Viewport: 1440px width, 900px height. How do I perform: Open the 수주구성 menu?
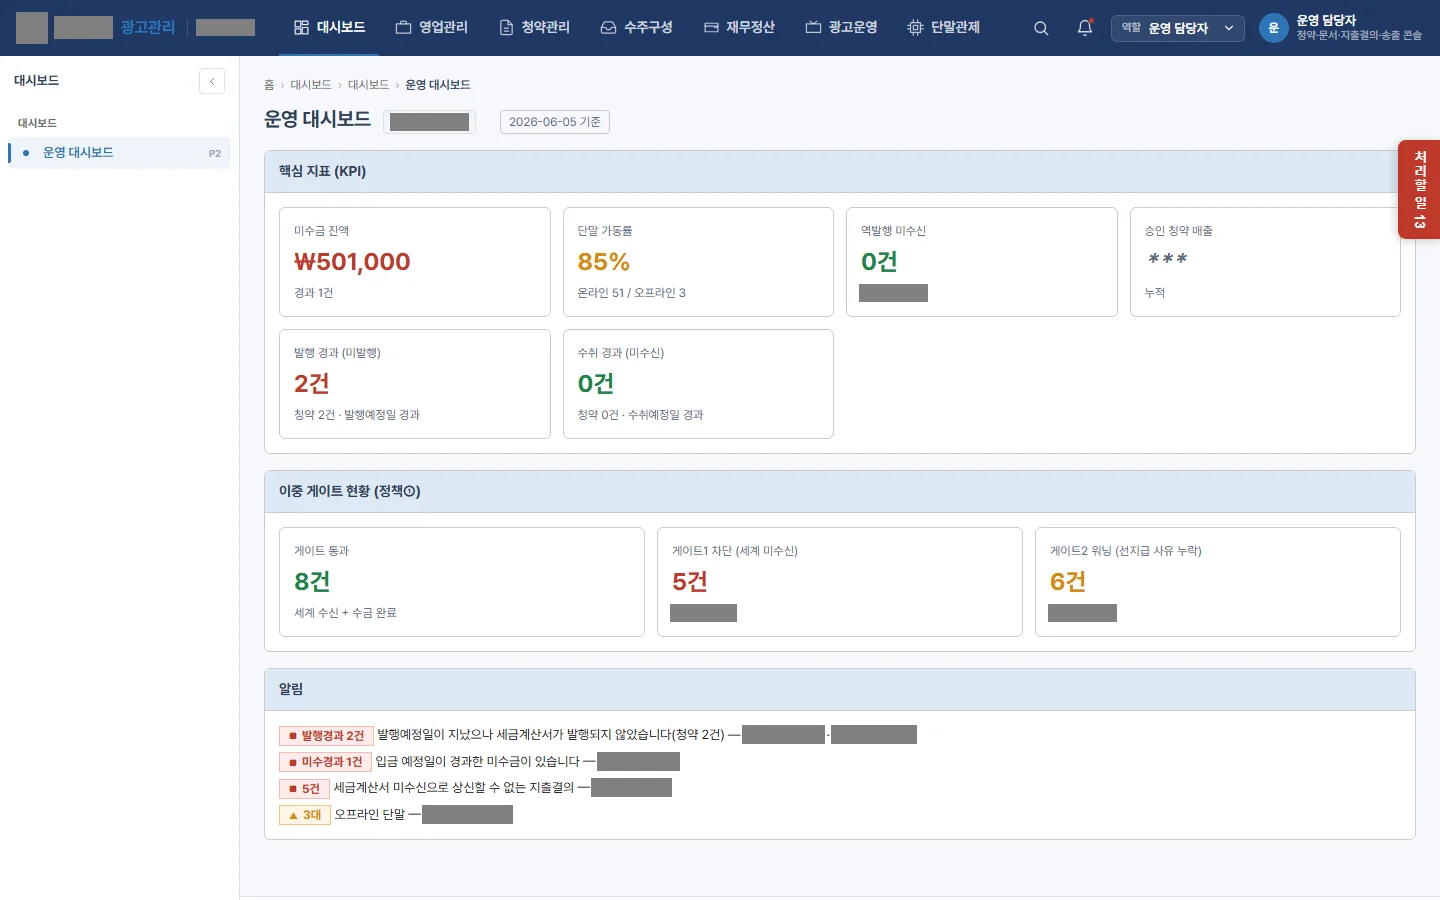[637, 27]
